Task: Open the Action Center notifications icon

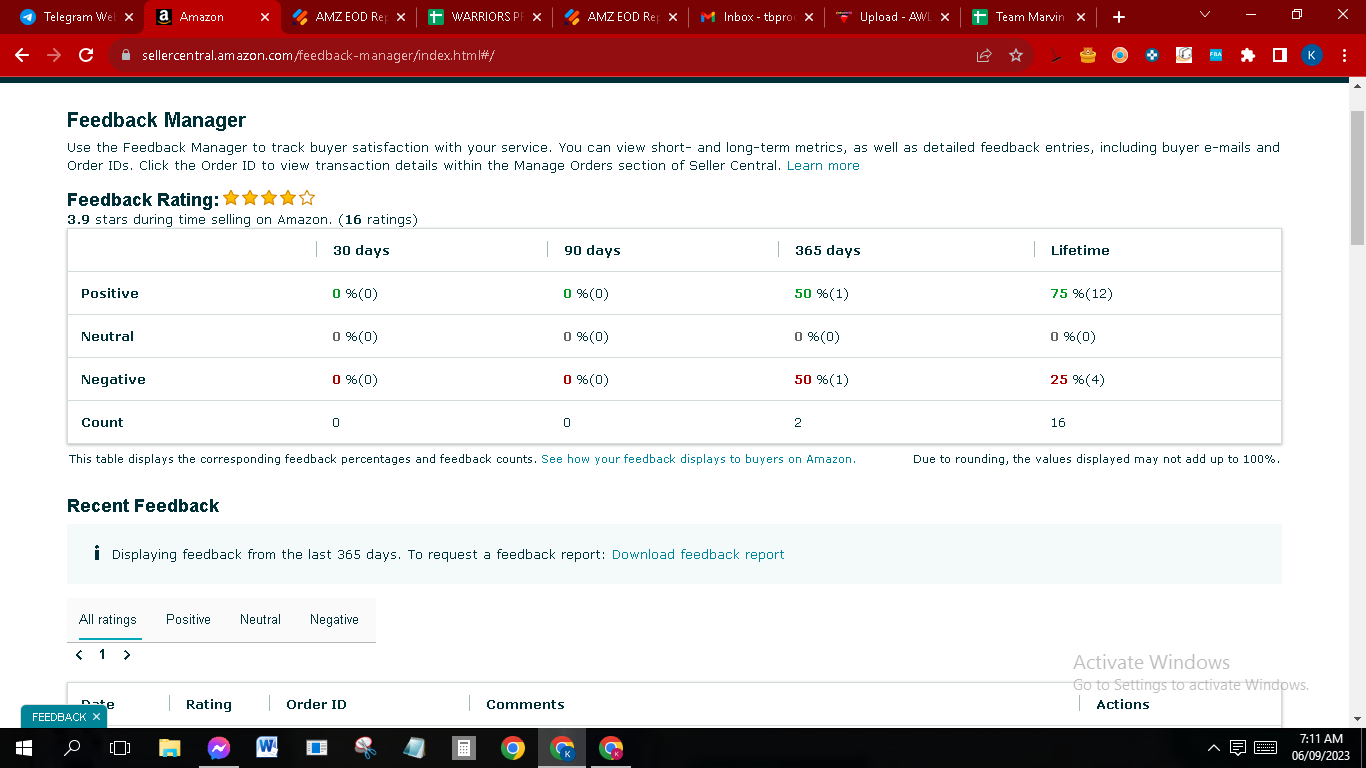Action: 1238,748
